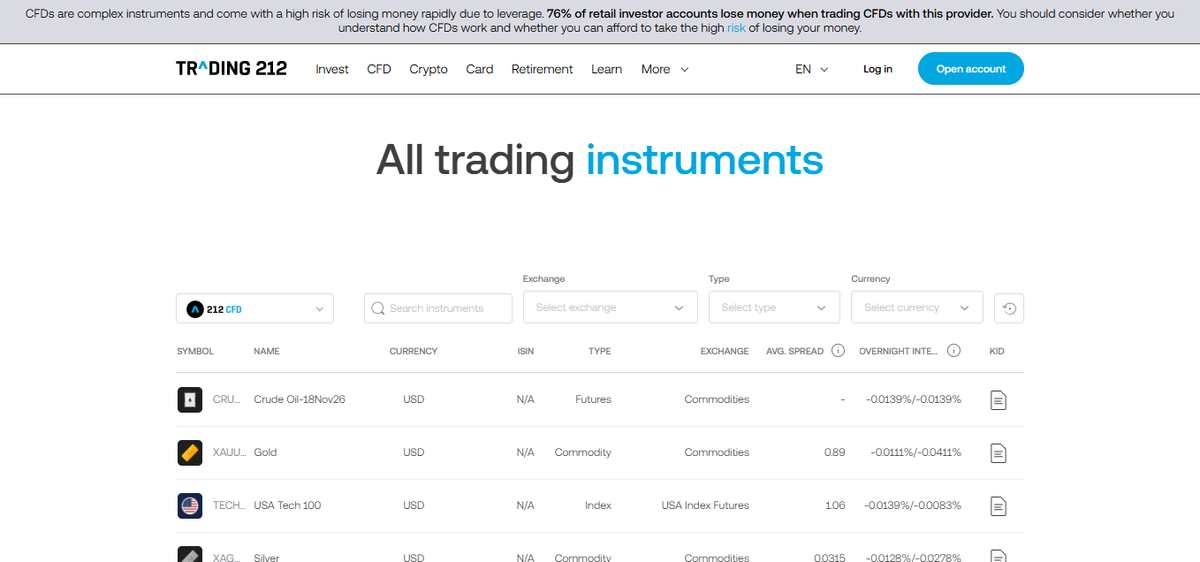Click the Trading 212 logo
This screenshot has width=1200, height=562.
[231, 69]
